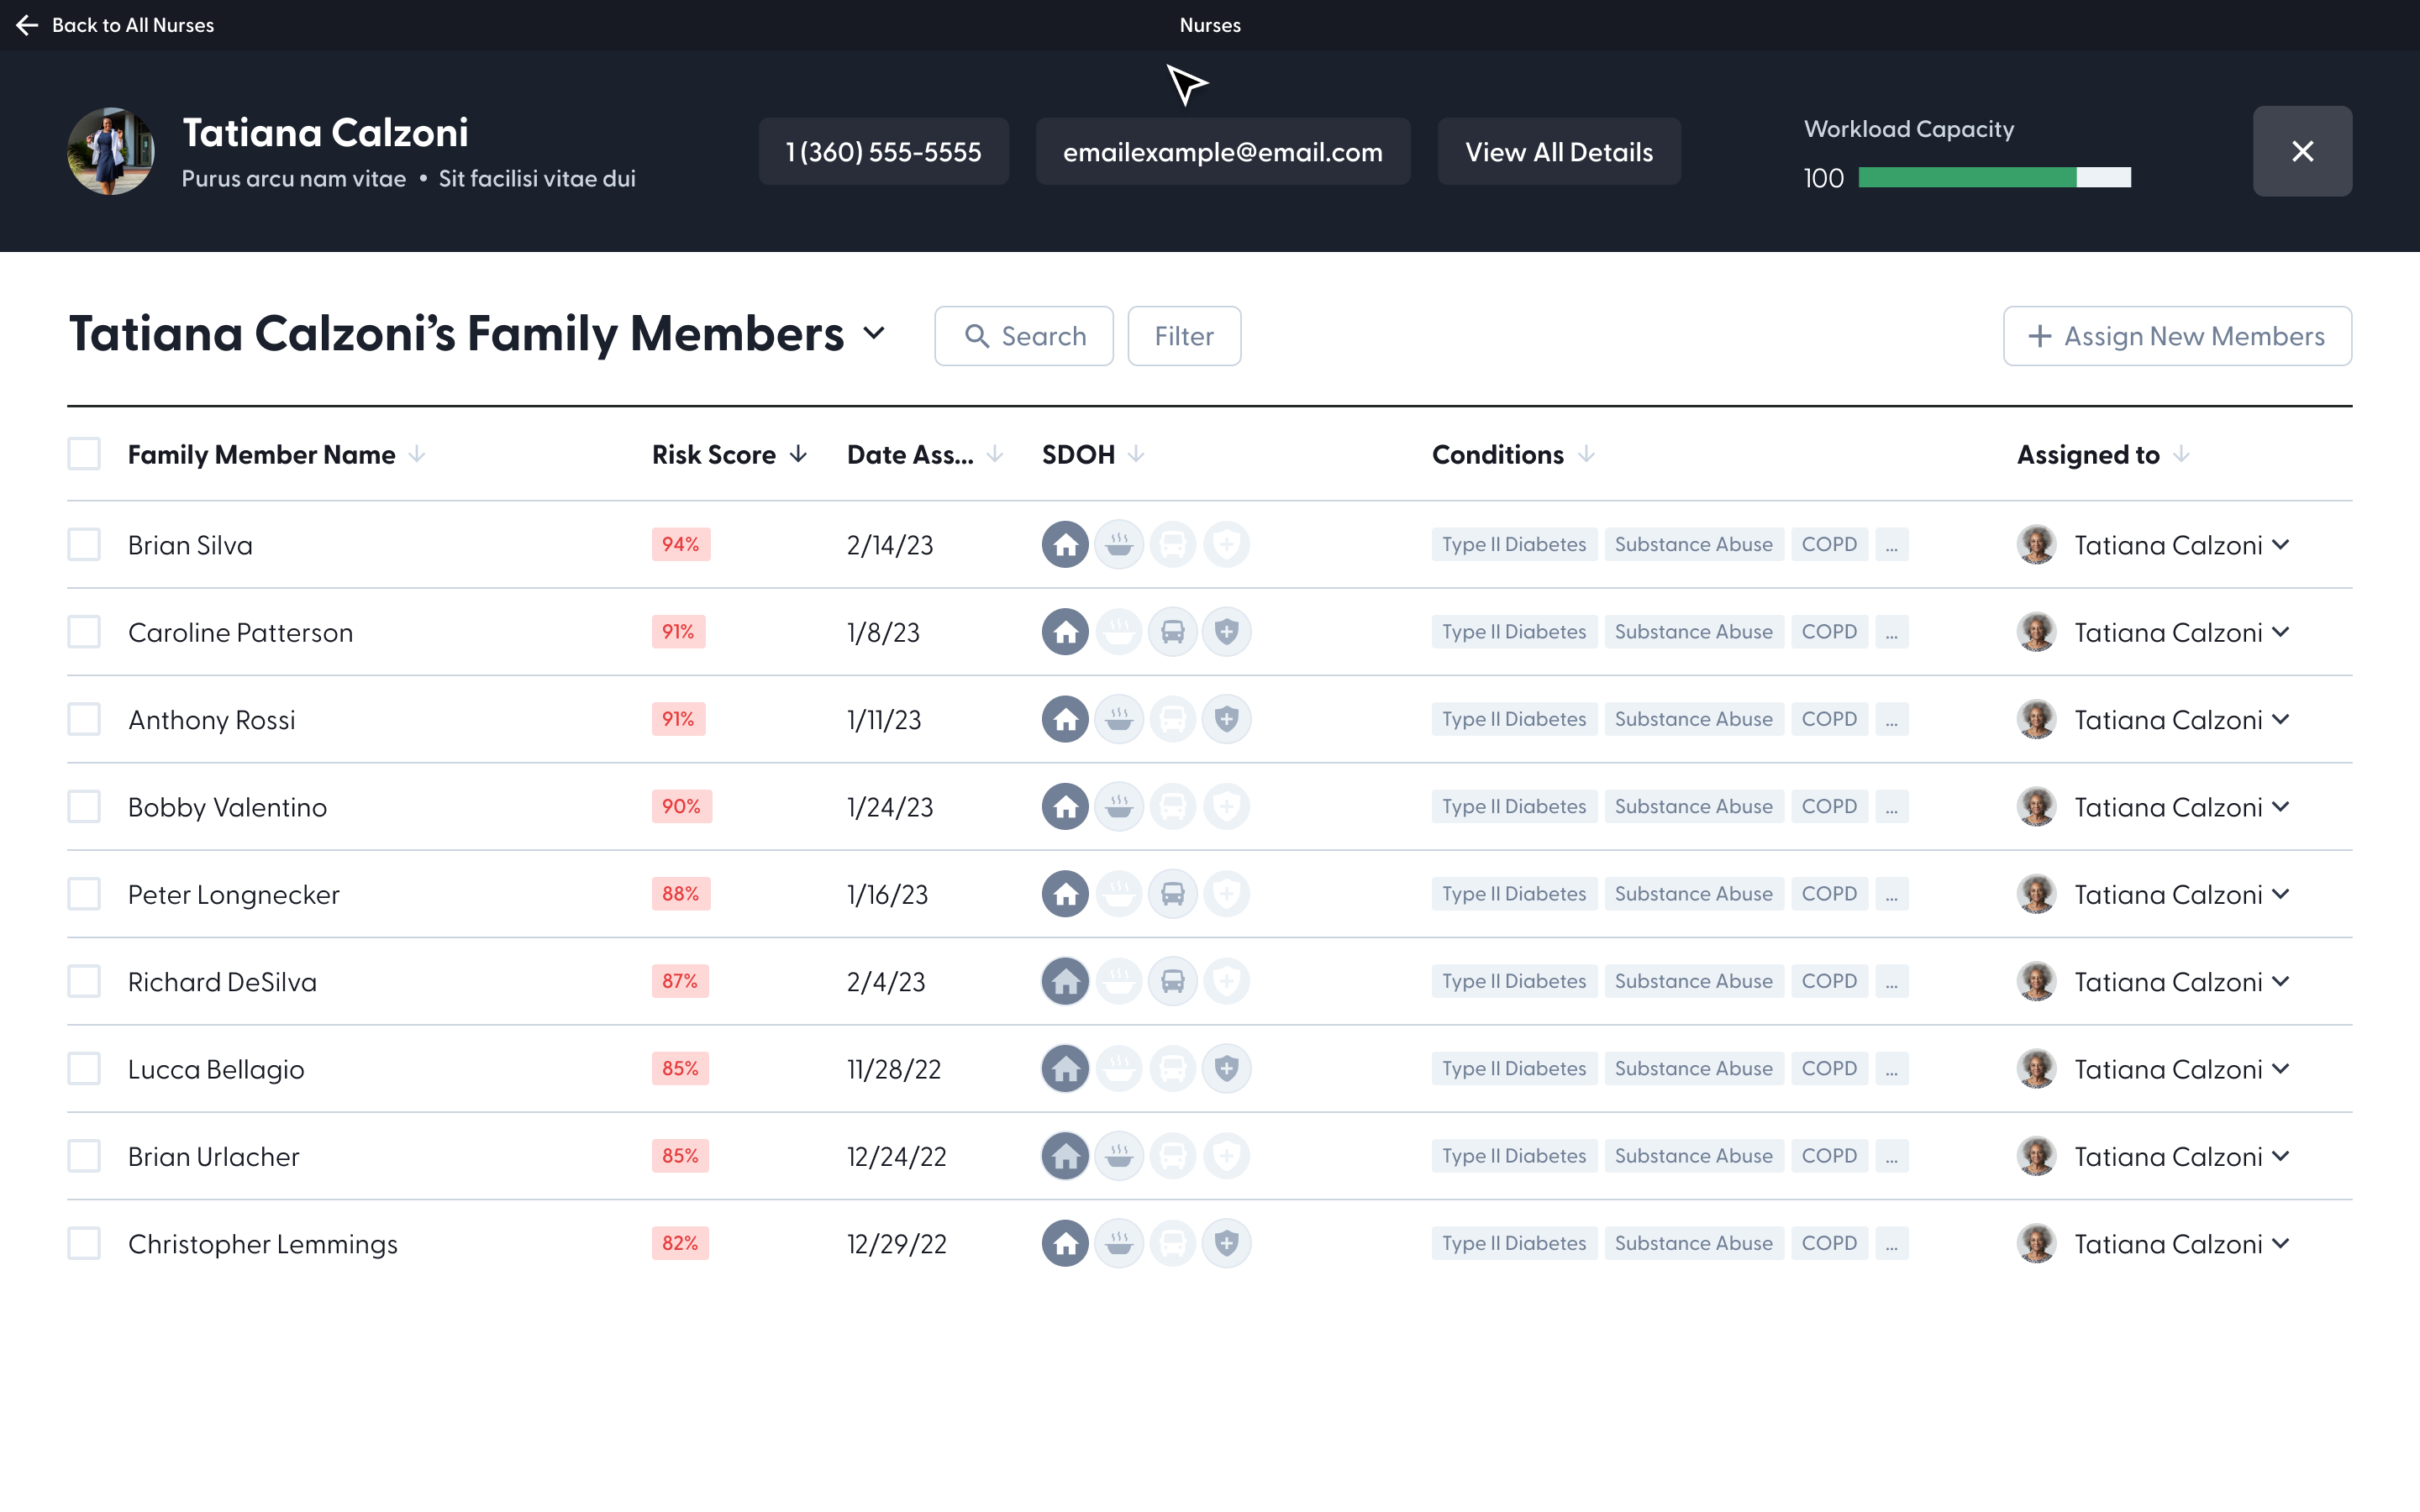Expand Tatiana Calzoni's Family Members title dropdown
The height and width of the screenshot is (1512, 2420).
(874, 334)
